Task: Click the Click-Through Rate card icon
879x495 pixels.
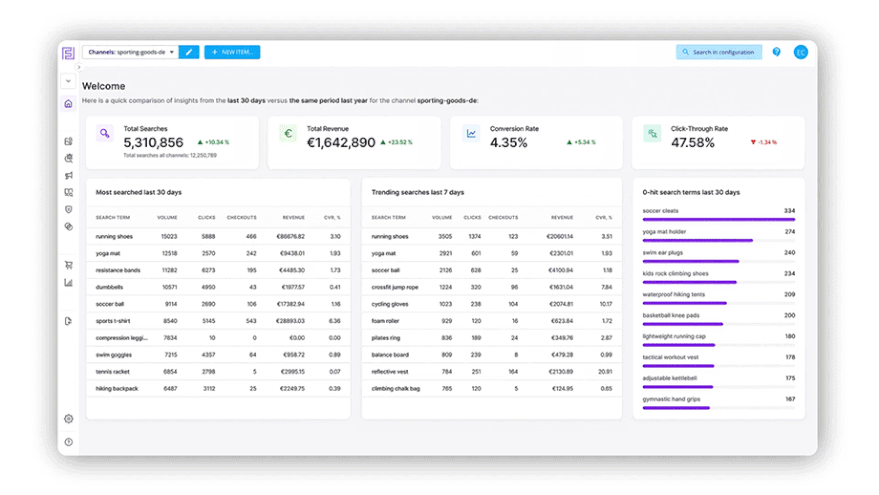Action: 653,133
